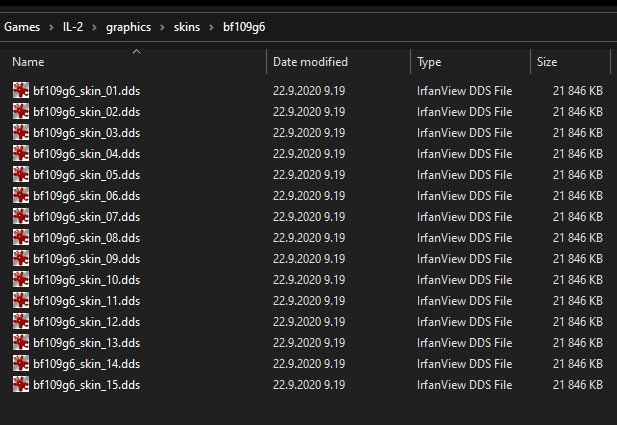Viewport: 617px width, 425px height.
Task: Select file name bf109g6_skin_10.dds
Action: pyautogui.click(x=87, y=280)
